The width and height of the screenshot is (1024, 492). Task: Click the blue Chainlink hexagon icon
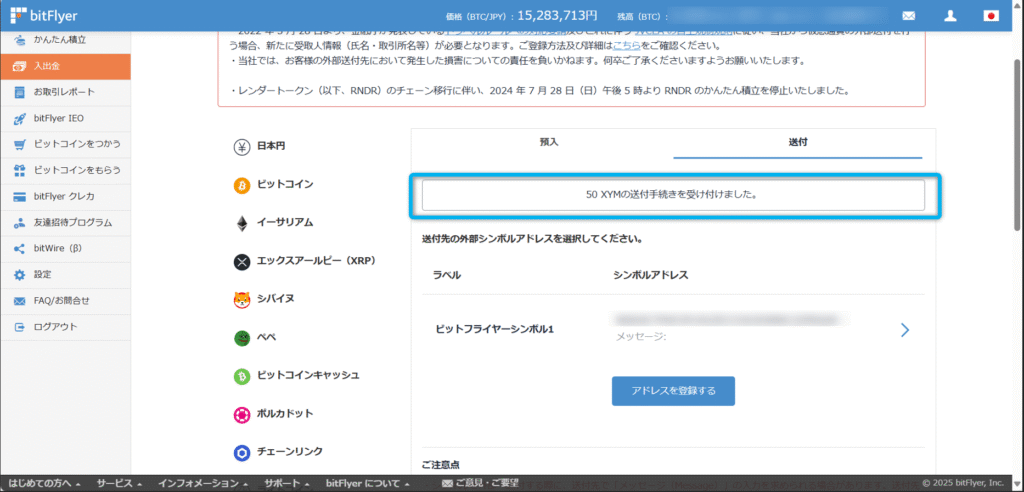[x=242, y=452]
